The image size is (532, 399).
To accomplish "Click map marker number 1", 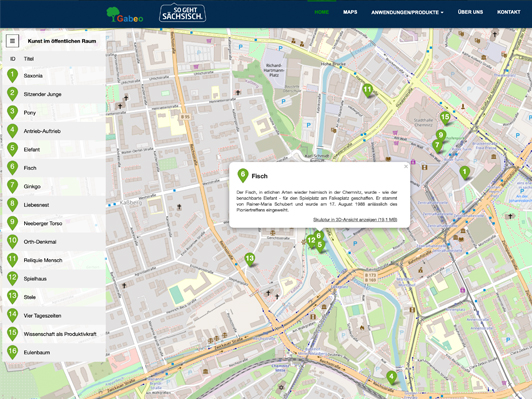I will pos(464,172).
